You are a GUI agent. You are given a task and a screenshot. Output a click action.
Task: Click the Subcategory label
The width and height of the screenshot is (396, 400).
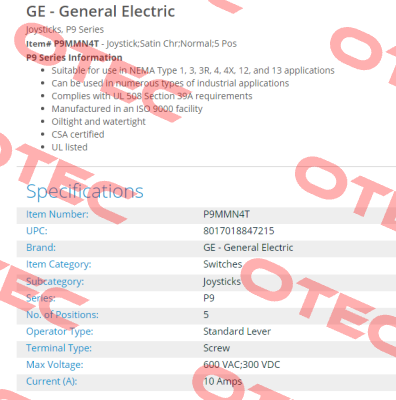click(55, 282)
